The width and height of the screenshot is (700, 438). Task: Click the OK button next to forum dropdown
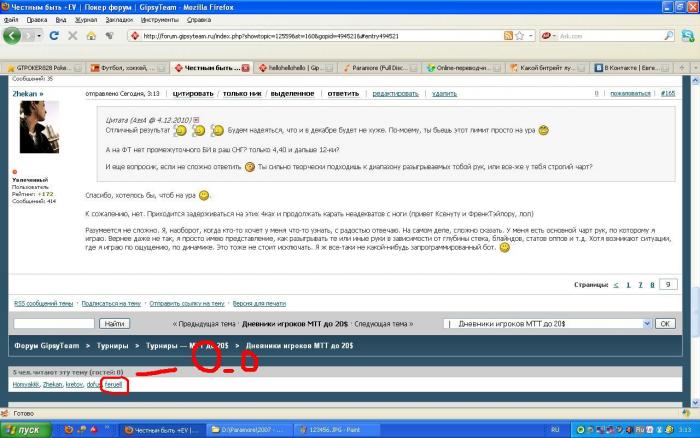pos(665,324)
